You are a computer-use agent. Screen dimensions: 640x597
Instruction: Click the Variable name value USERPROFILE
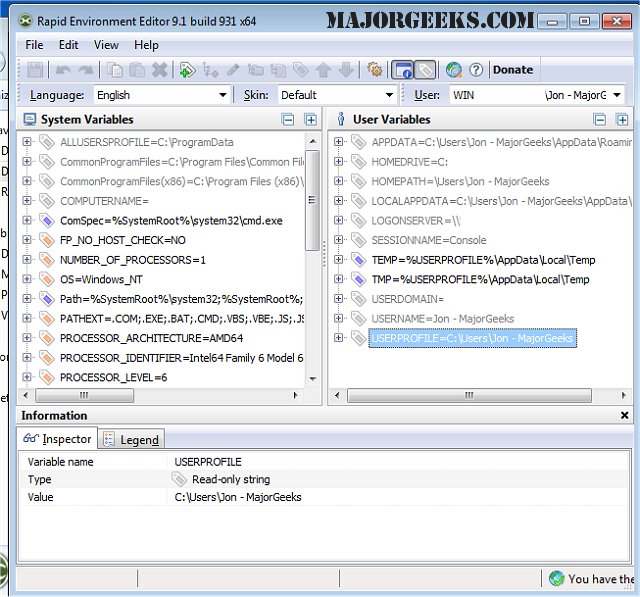(x=208, y=462)
